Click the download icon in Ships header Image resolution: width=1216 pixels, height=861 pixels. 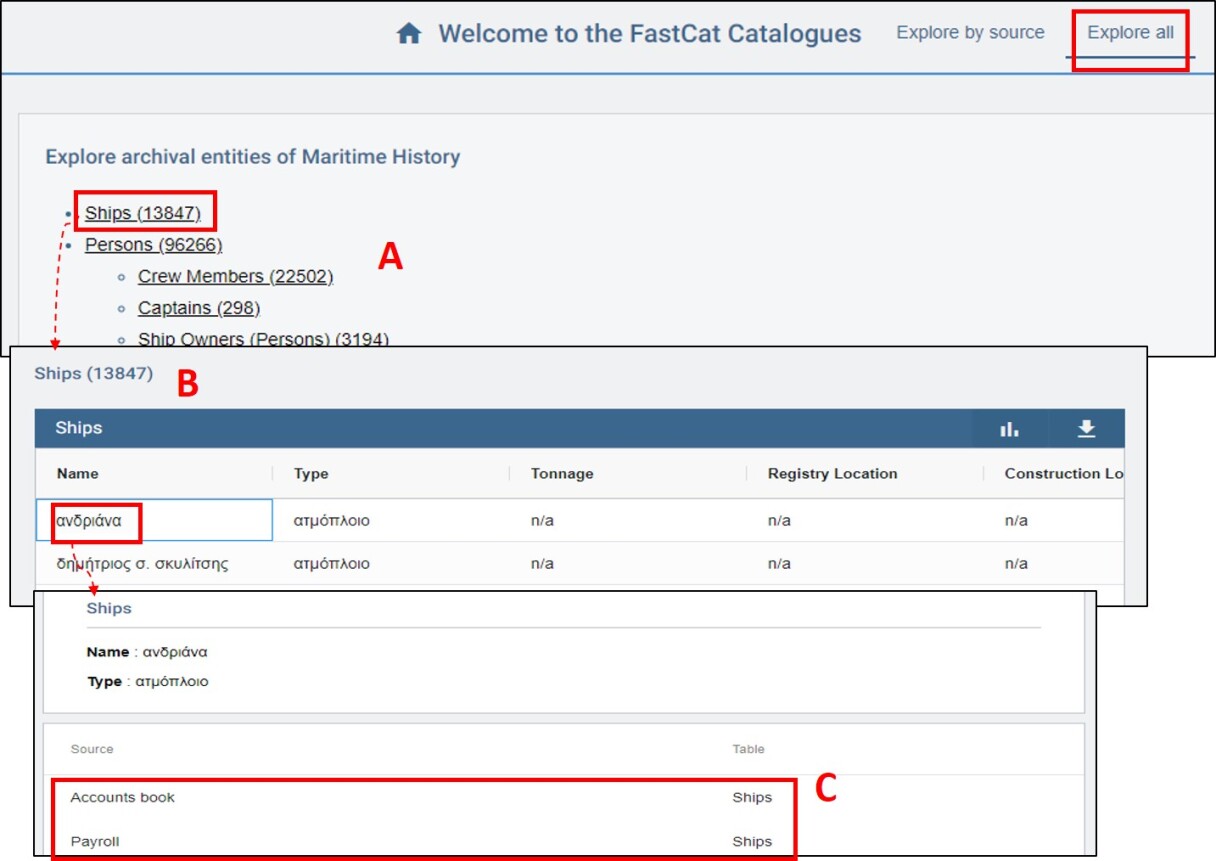coord(1086,429)
